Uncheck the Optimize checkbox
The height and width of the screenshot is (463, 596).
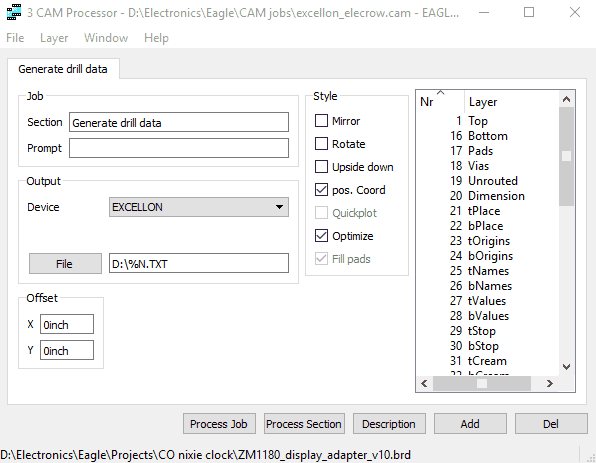321,236
